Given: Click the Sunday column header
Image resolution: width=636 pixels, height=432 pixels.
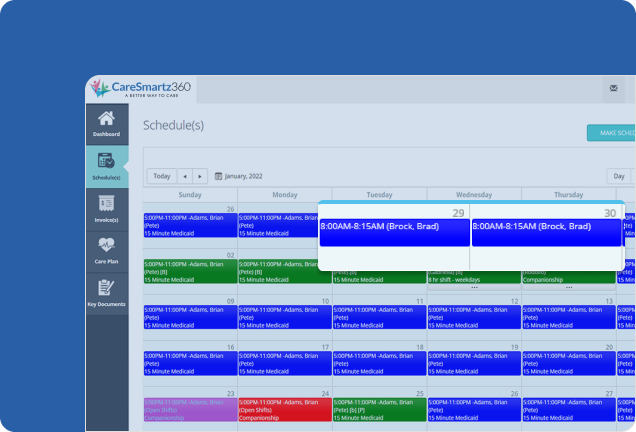Looking at the screenshot, I should tap(190, 195).
